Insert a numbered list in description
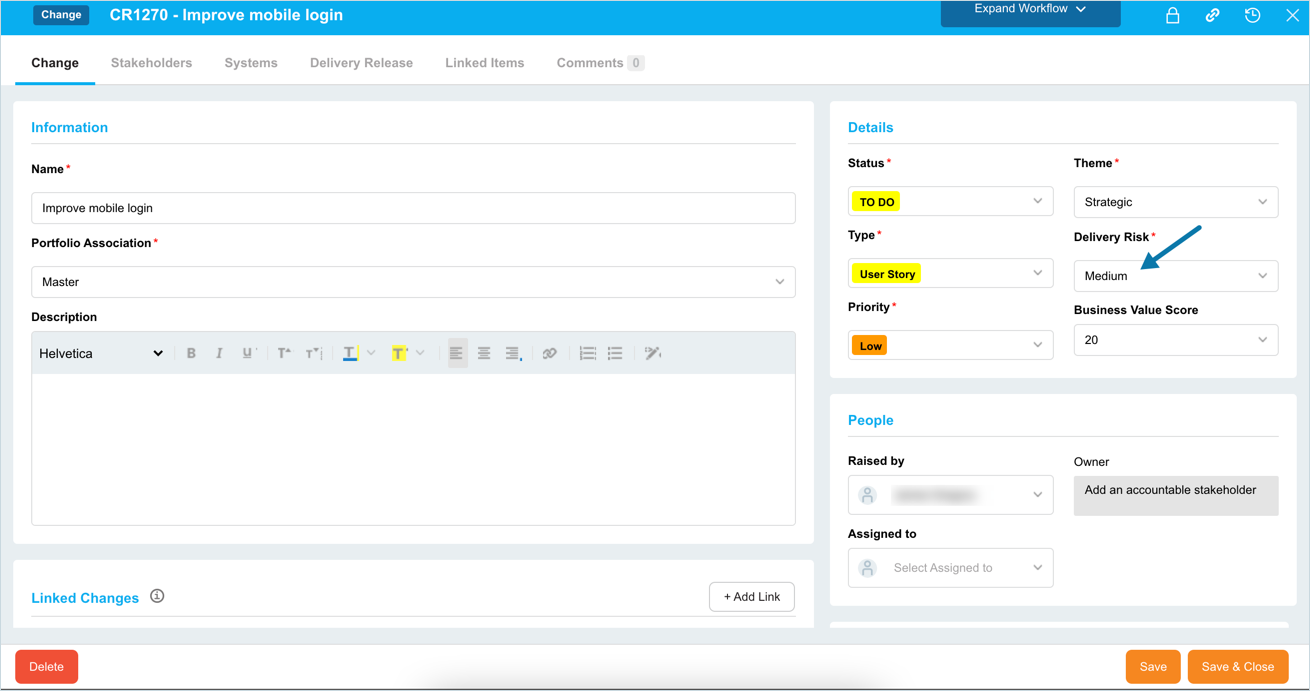 (x=587, y=354)
